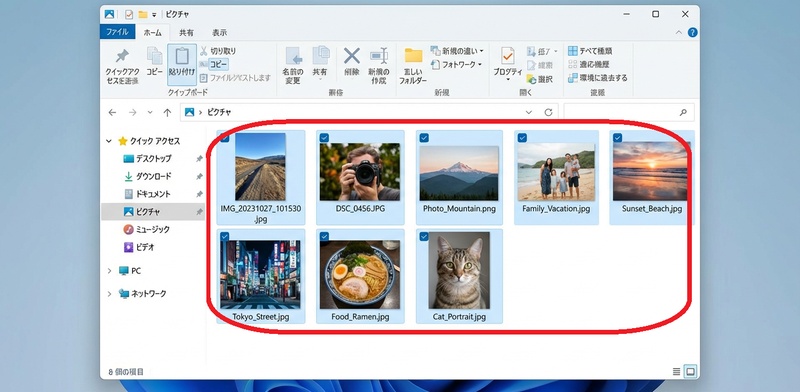Image resolution: width=800 pixels, height=392 pixels.
Task: Open the 新規の違い dropdown in the ribbon
Action: click(x=457, y=51)
